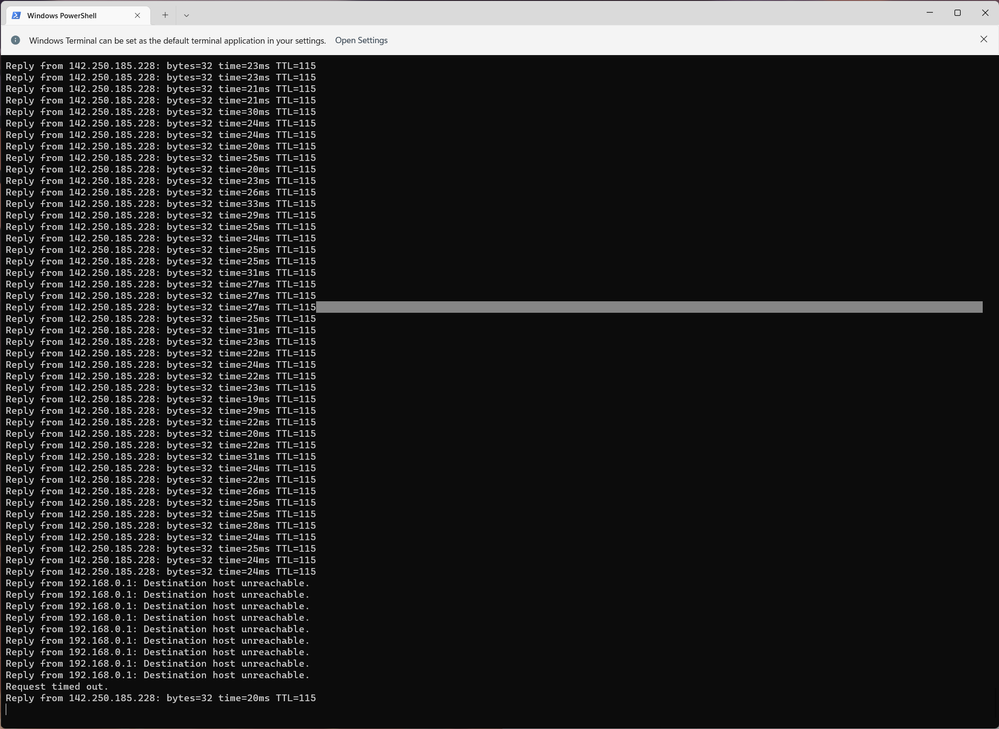Click the PowerShell icon on the active tab
Image resolution: width=999 pixels, height=729 pixels.
(14, 15)
